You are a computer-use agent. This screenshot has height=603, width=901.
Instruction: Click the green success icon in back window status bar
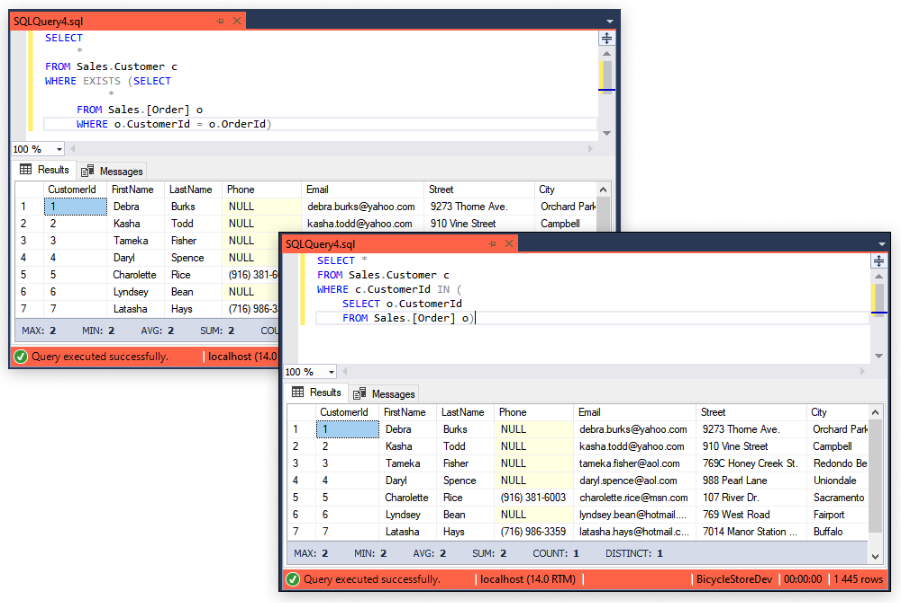tap(20, 356)
